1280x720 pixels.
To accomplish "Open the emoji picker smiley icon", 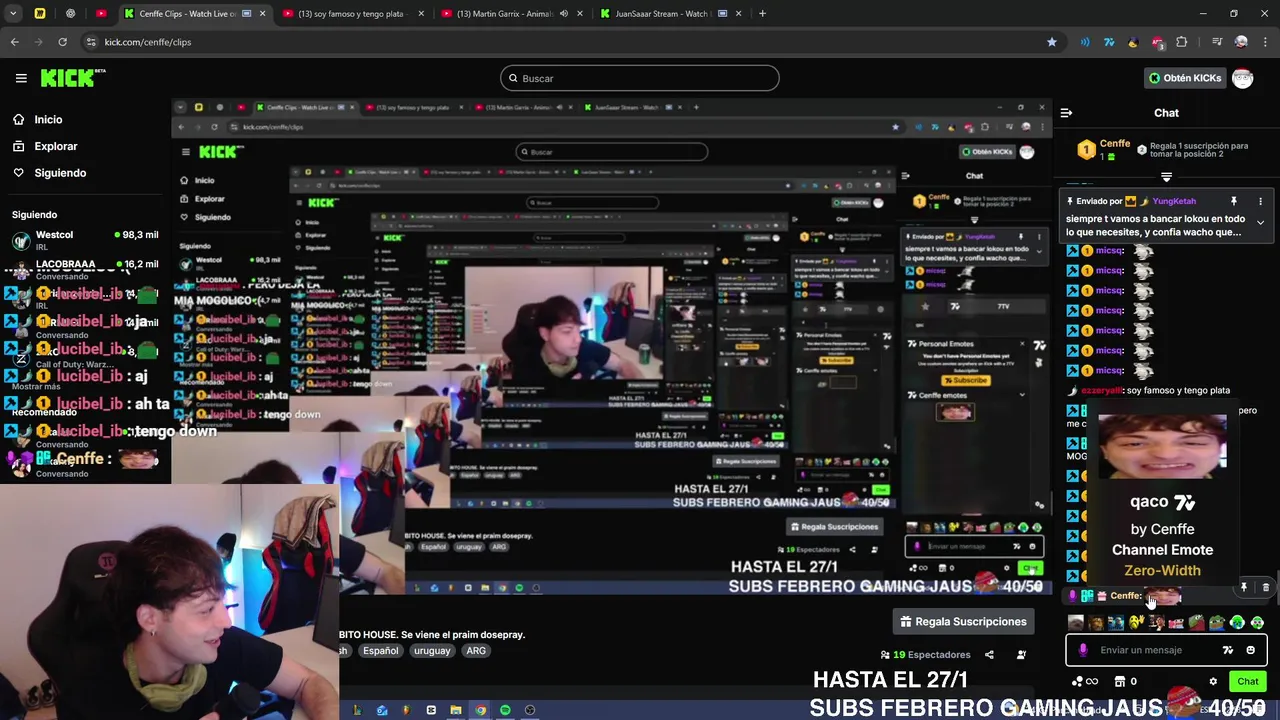I will click(1250, 650).
